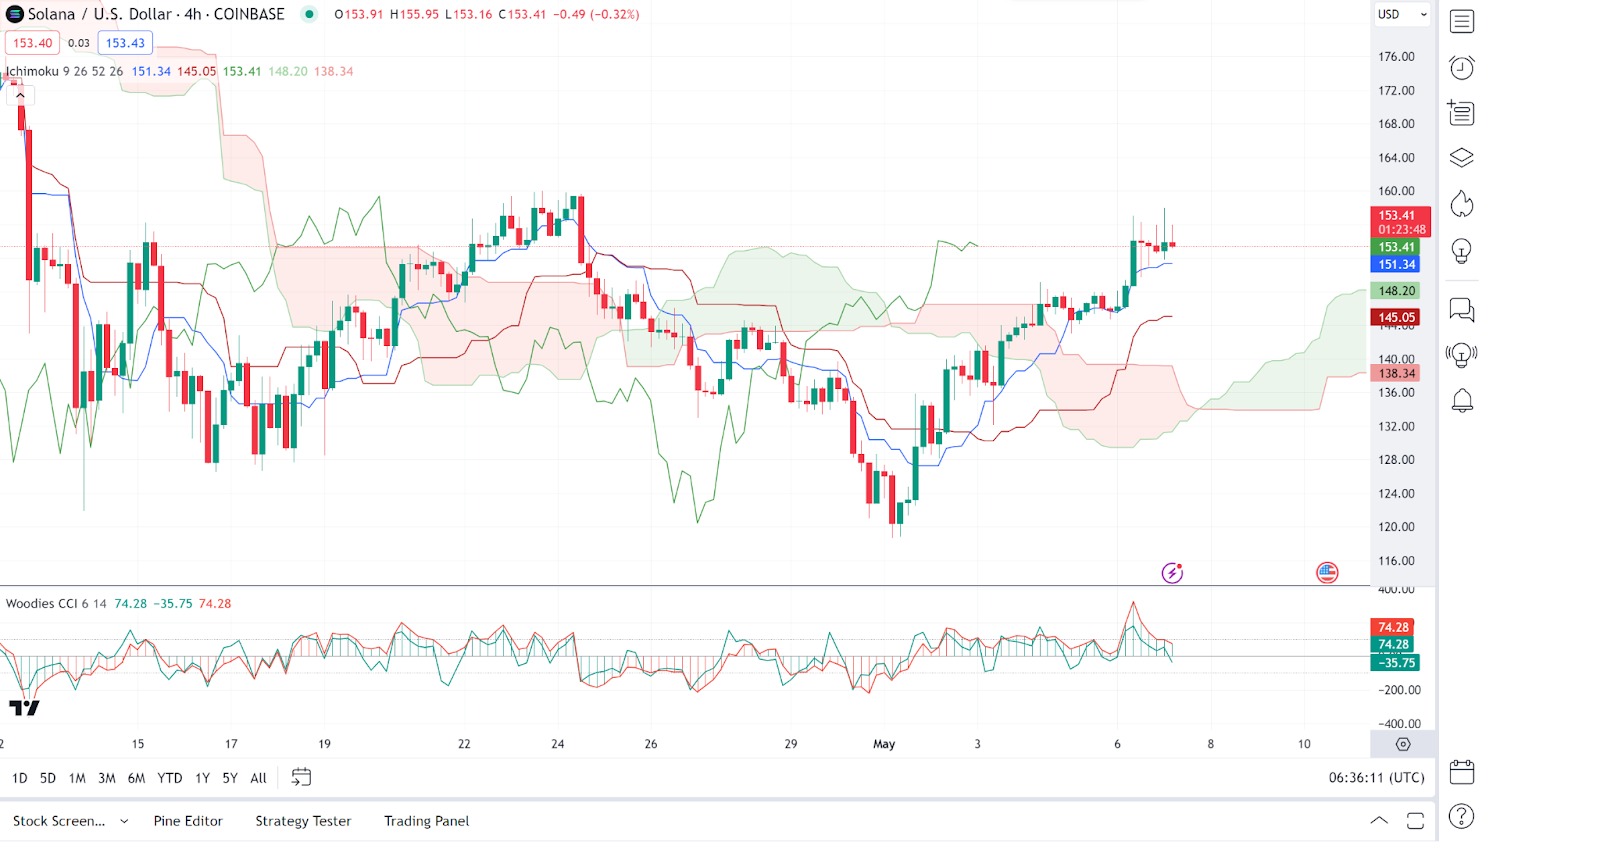Click the US flag economic event marker
1600x846 pixels.
[1327, 573]
